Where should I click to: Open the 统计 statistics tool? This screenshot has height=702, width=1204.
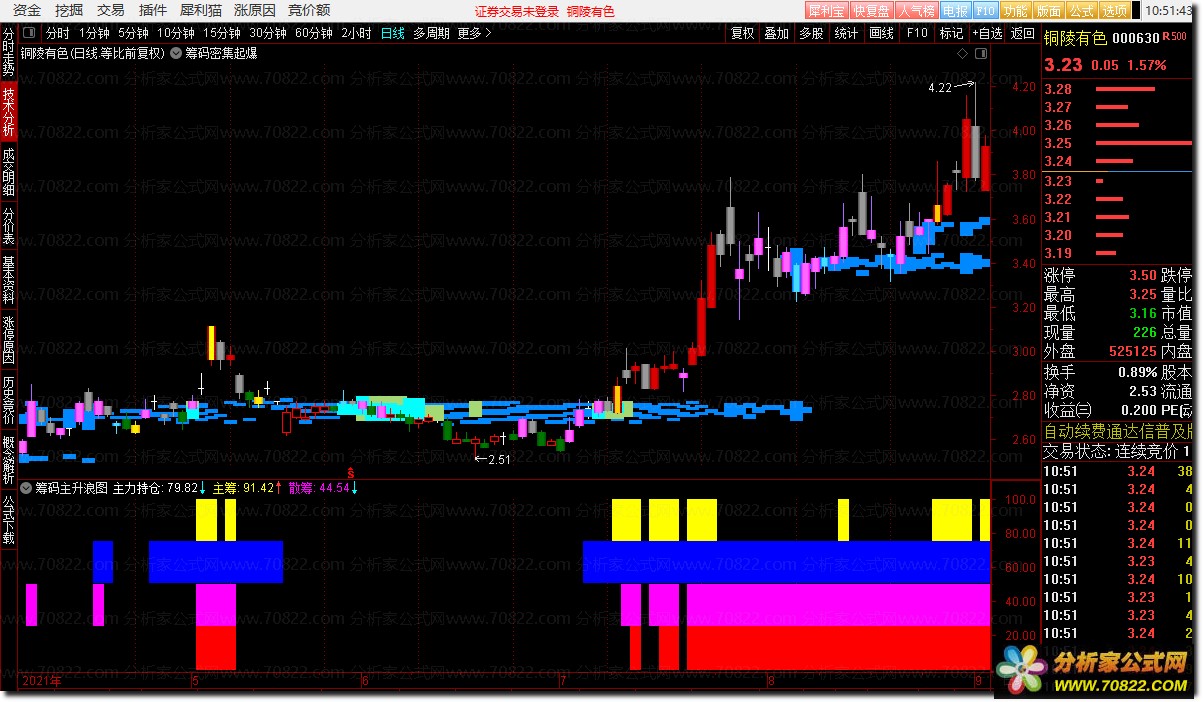coord(846,33)
